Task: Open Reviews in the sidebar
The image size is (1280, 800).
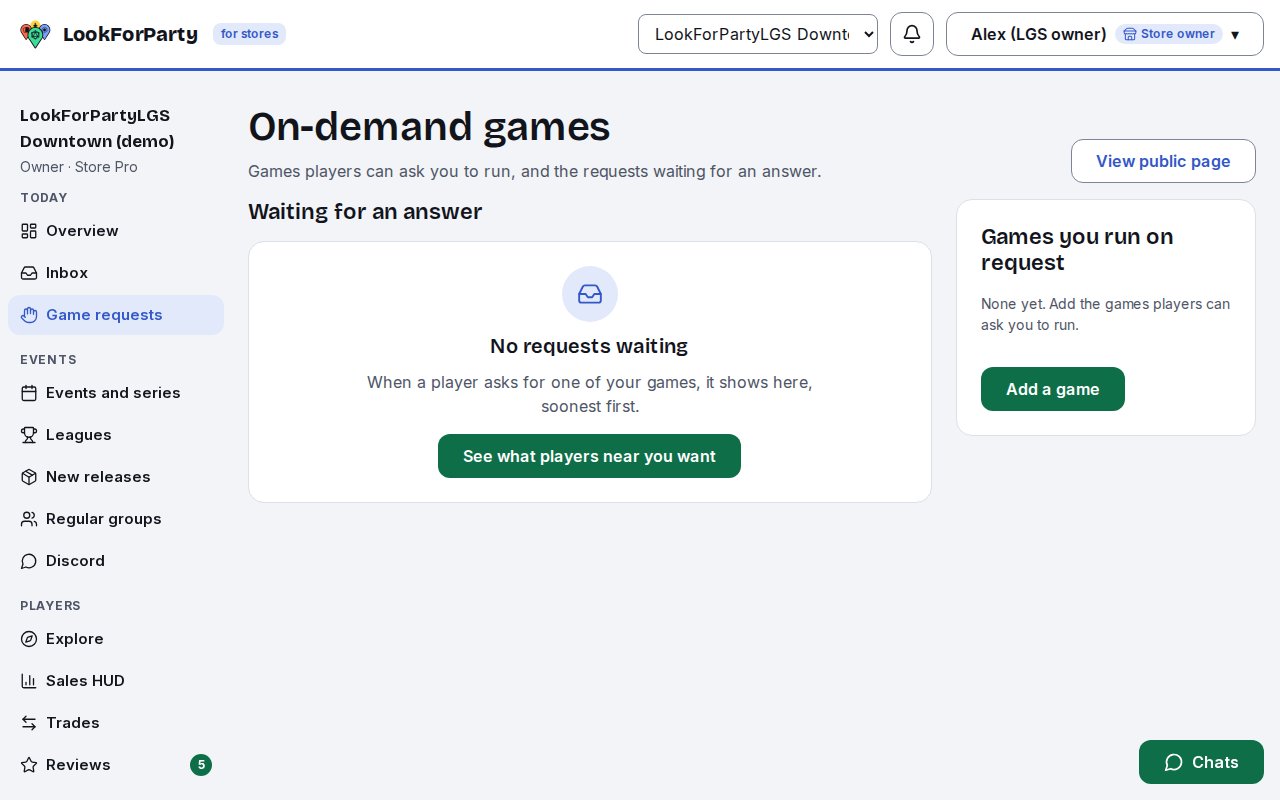Action: point(116,765)
